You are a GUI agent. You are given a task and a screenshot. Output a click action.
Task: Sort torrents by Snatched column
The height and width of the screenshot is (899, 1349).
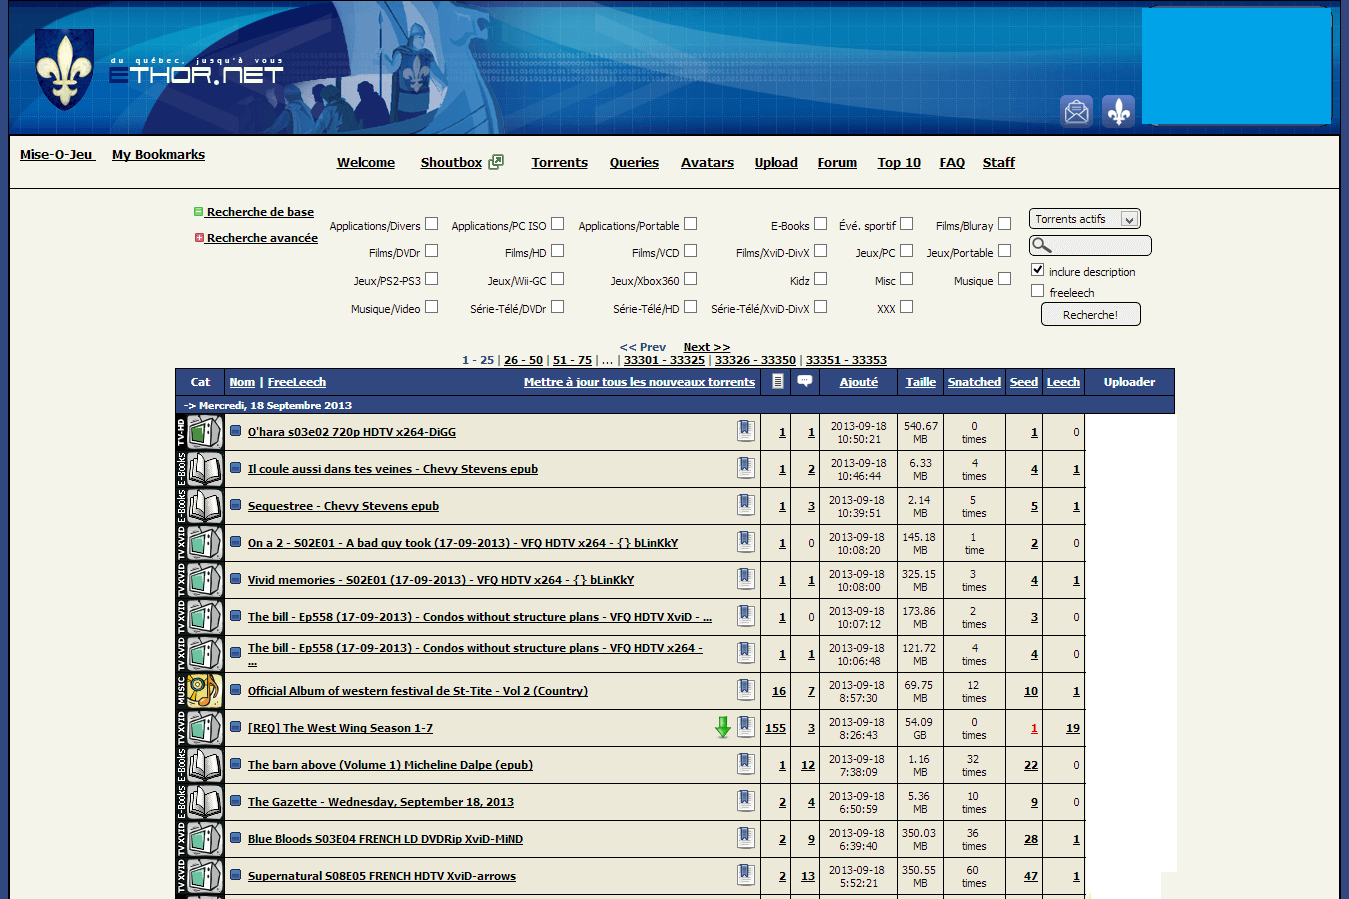[x=974, y=382]
